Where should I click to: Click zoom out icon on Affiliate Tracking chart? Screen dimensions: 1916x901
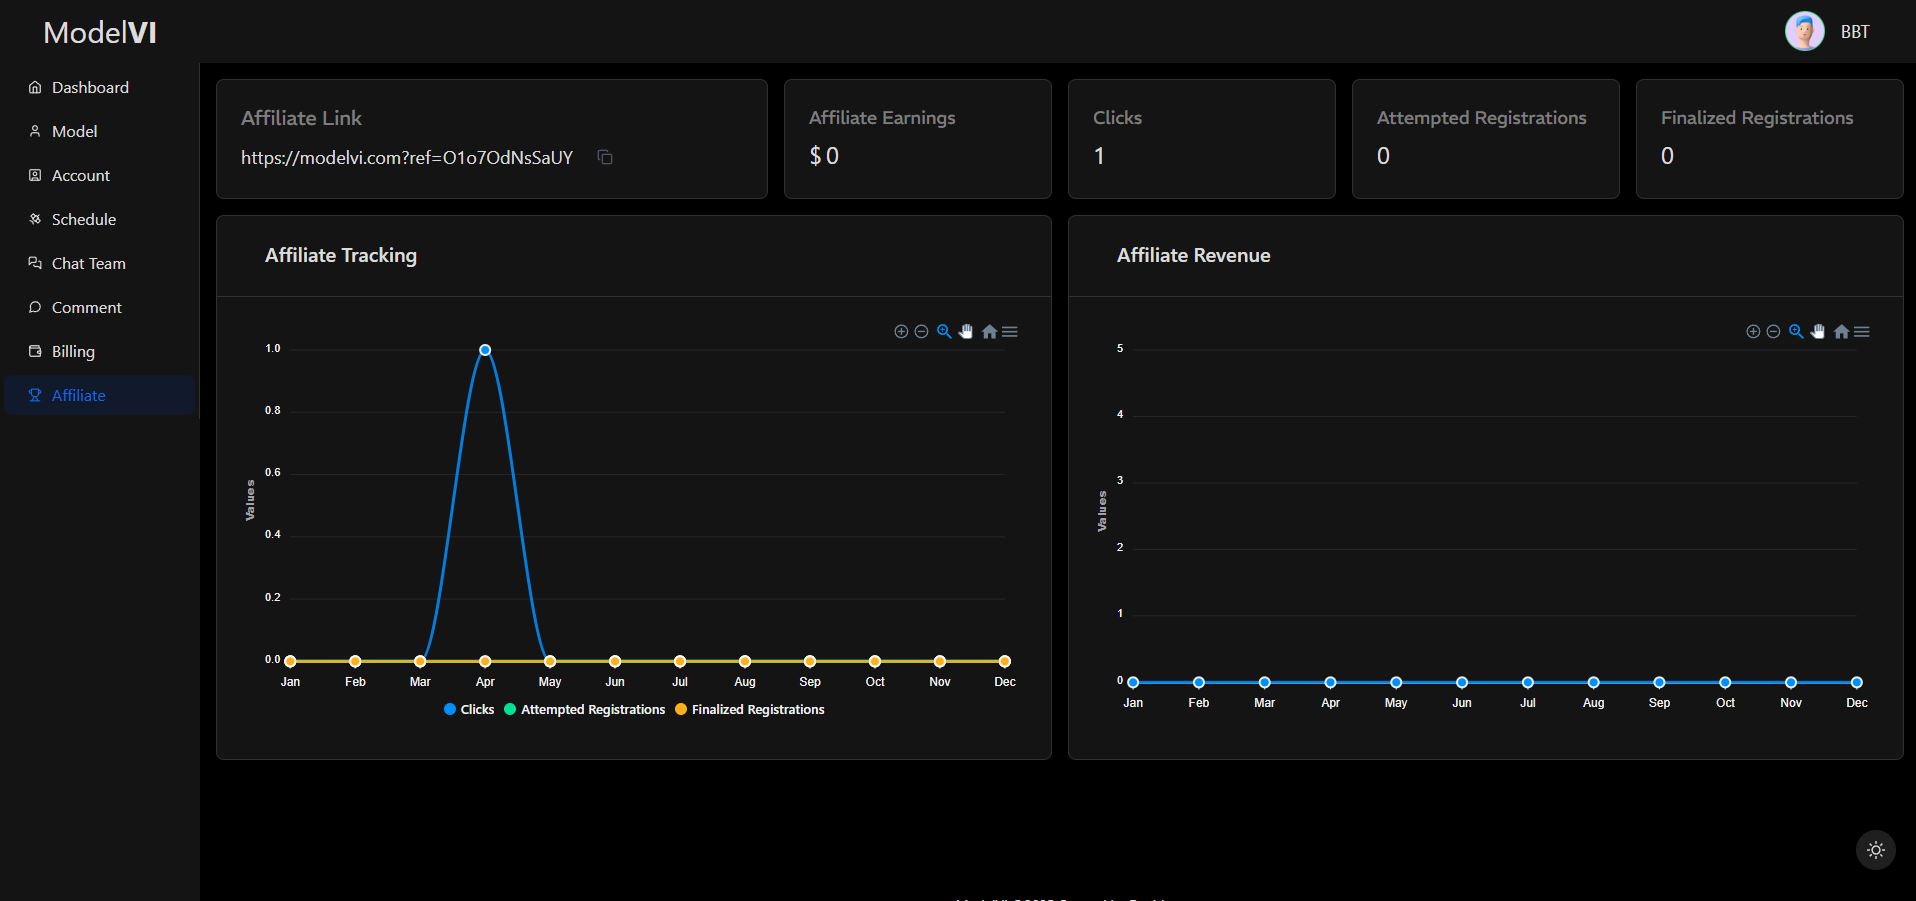[x=922, y=332]
